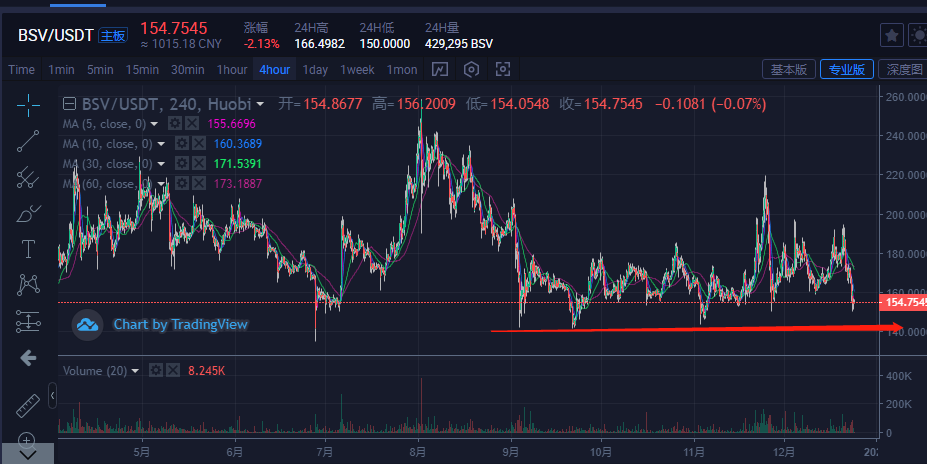Screen dimensions: 927x464
Task: Remove the MA 30 indicator
Action: (x=199, y=164)
